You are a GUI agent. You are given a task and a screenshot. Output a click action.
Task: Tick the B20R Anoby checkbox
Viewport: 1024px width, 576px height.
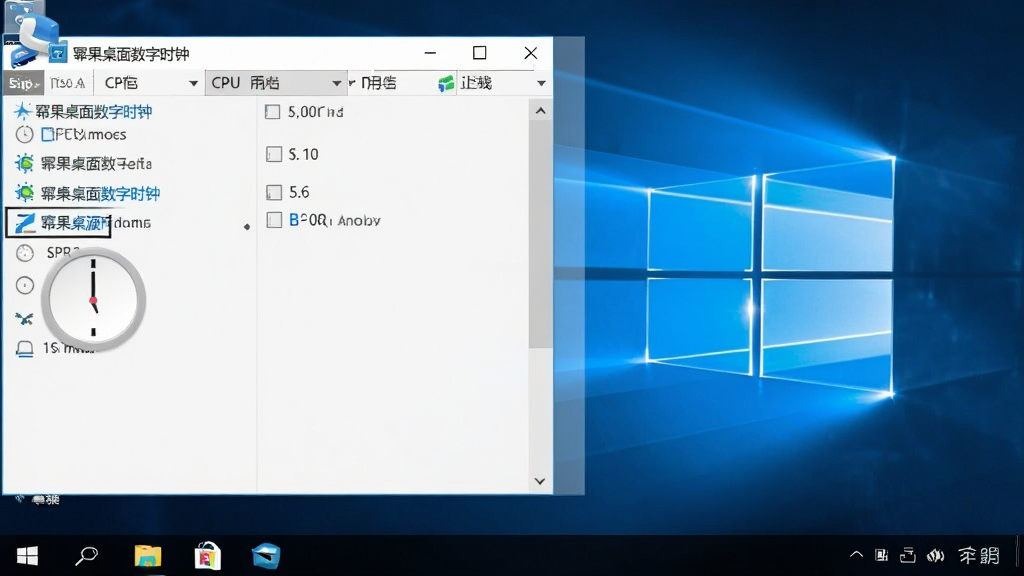pyautogui.click(x=274, y=220)
